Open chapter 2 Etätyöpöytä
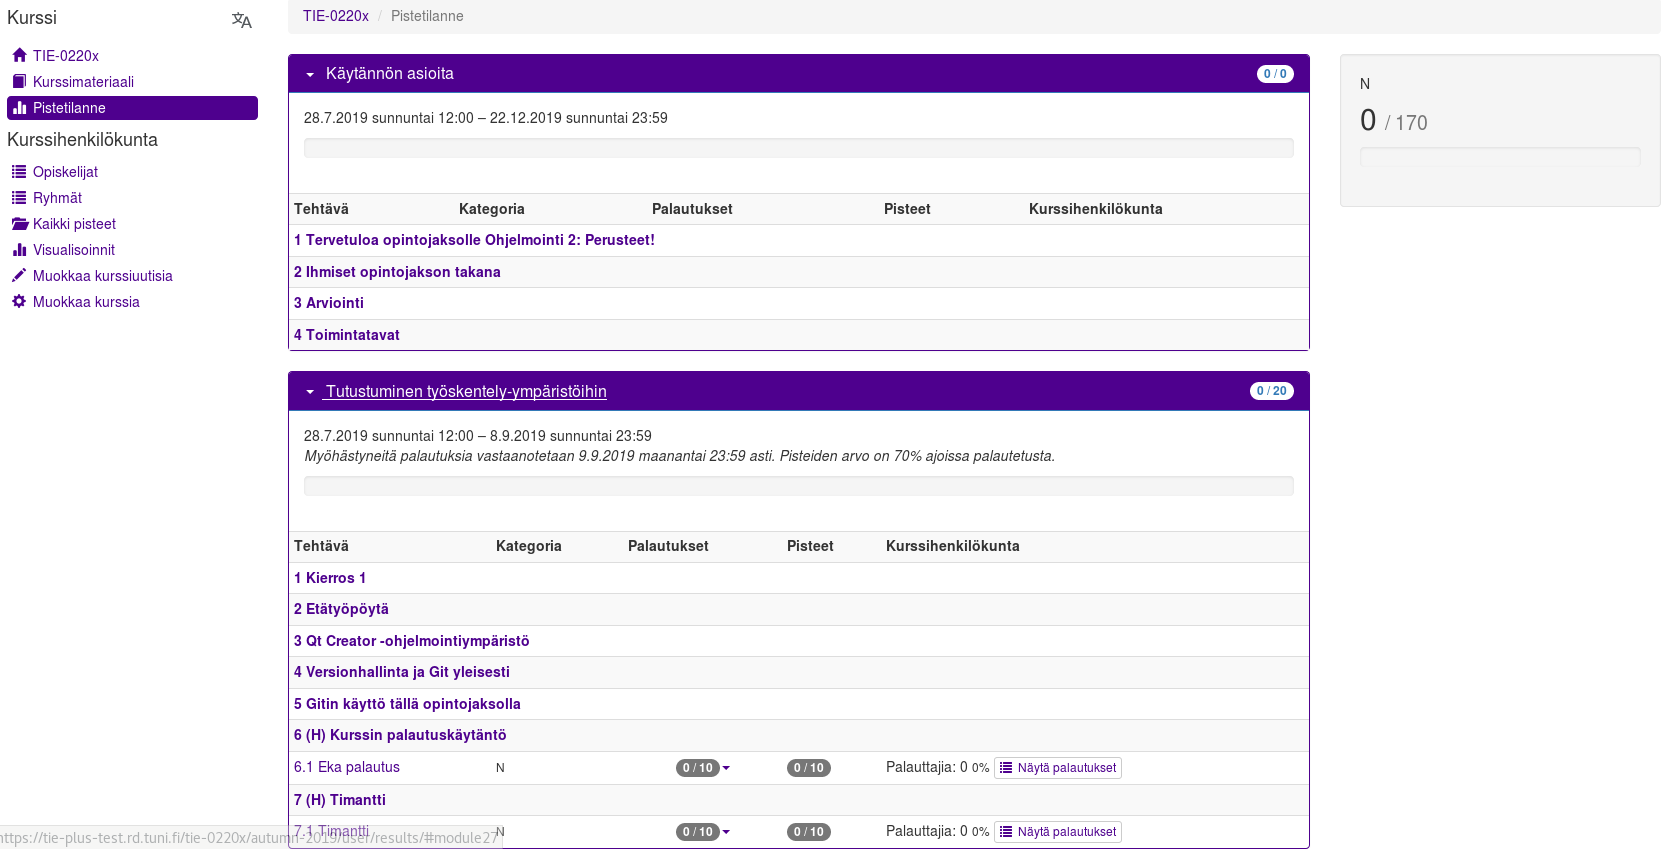This screenshot has width=1668, height=849. pyautogui.click(x=341, y=609)
